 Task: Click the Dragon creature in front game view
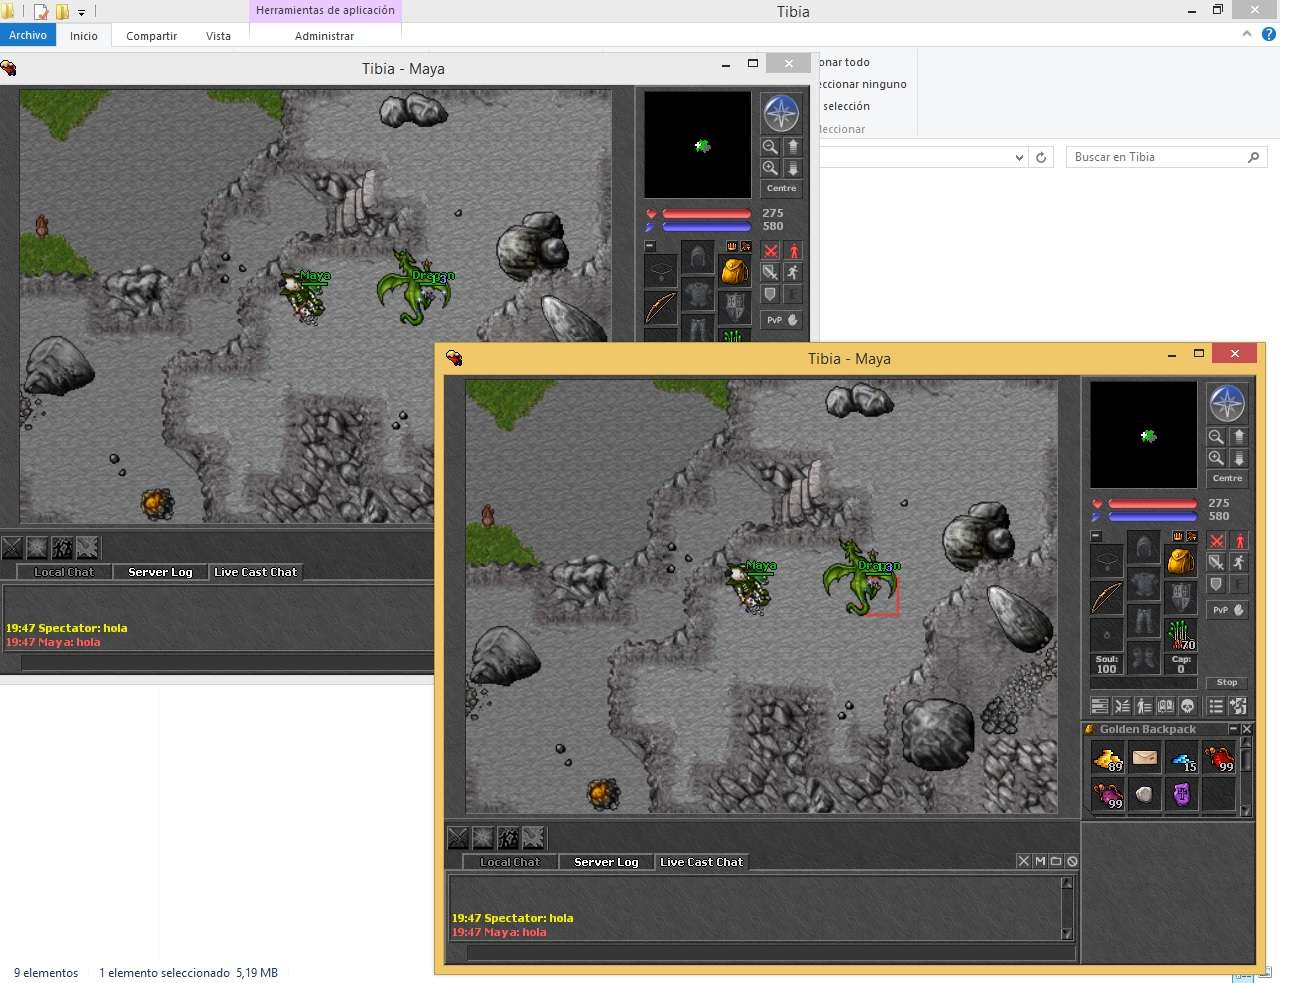pos(859,578)
